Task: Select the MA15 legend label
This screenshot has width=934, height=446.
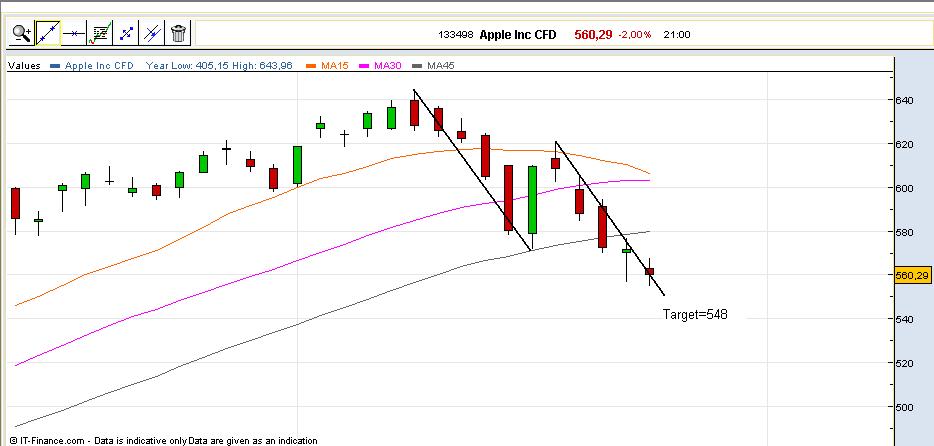Action: [x=334, y=66]
